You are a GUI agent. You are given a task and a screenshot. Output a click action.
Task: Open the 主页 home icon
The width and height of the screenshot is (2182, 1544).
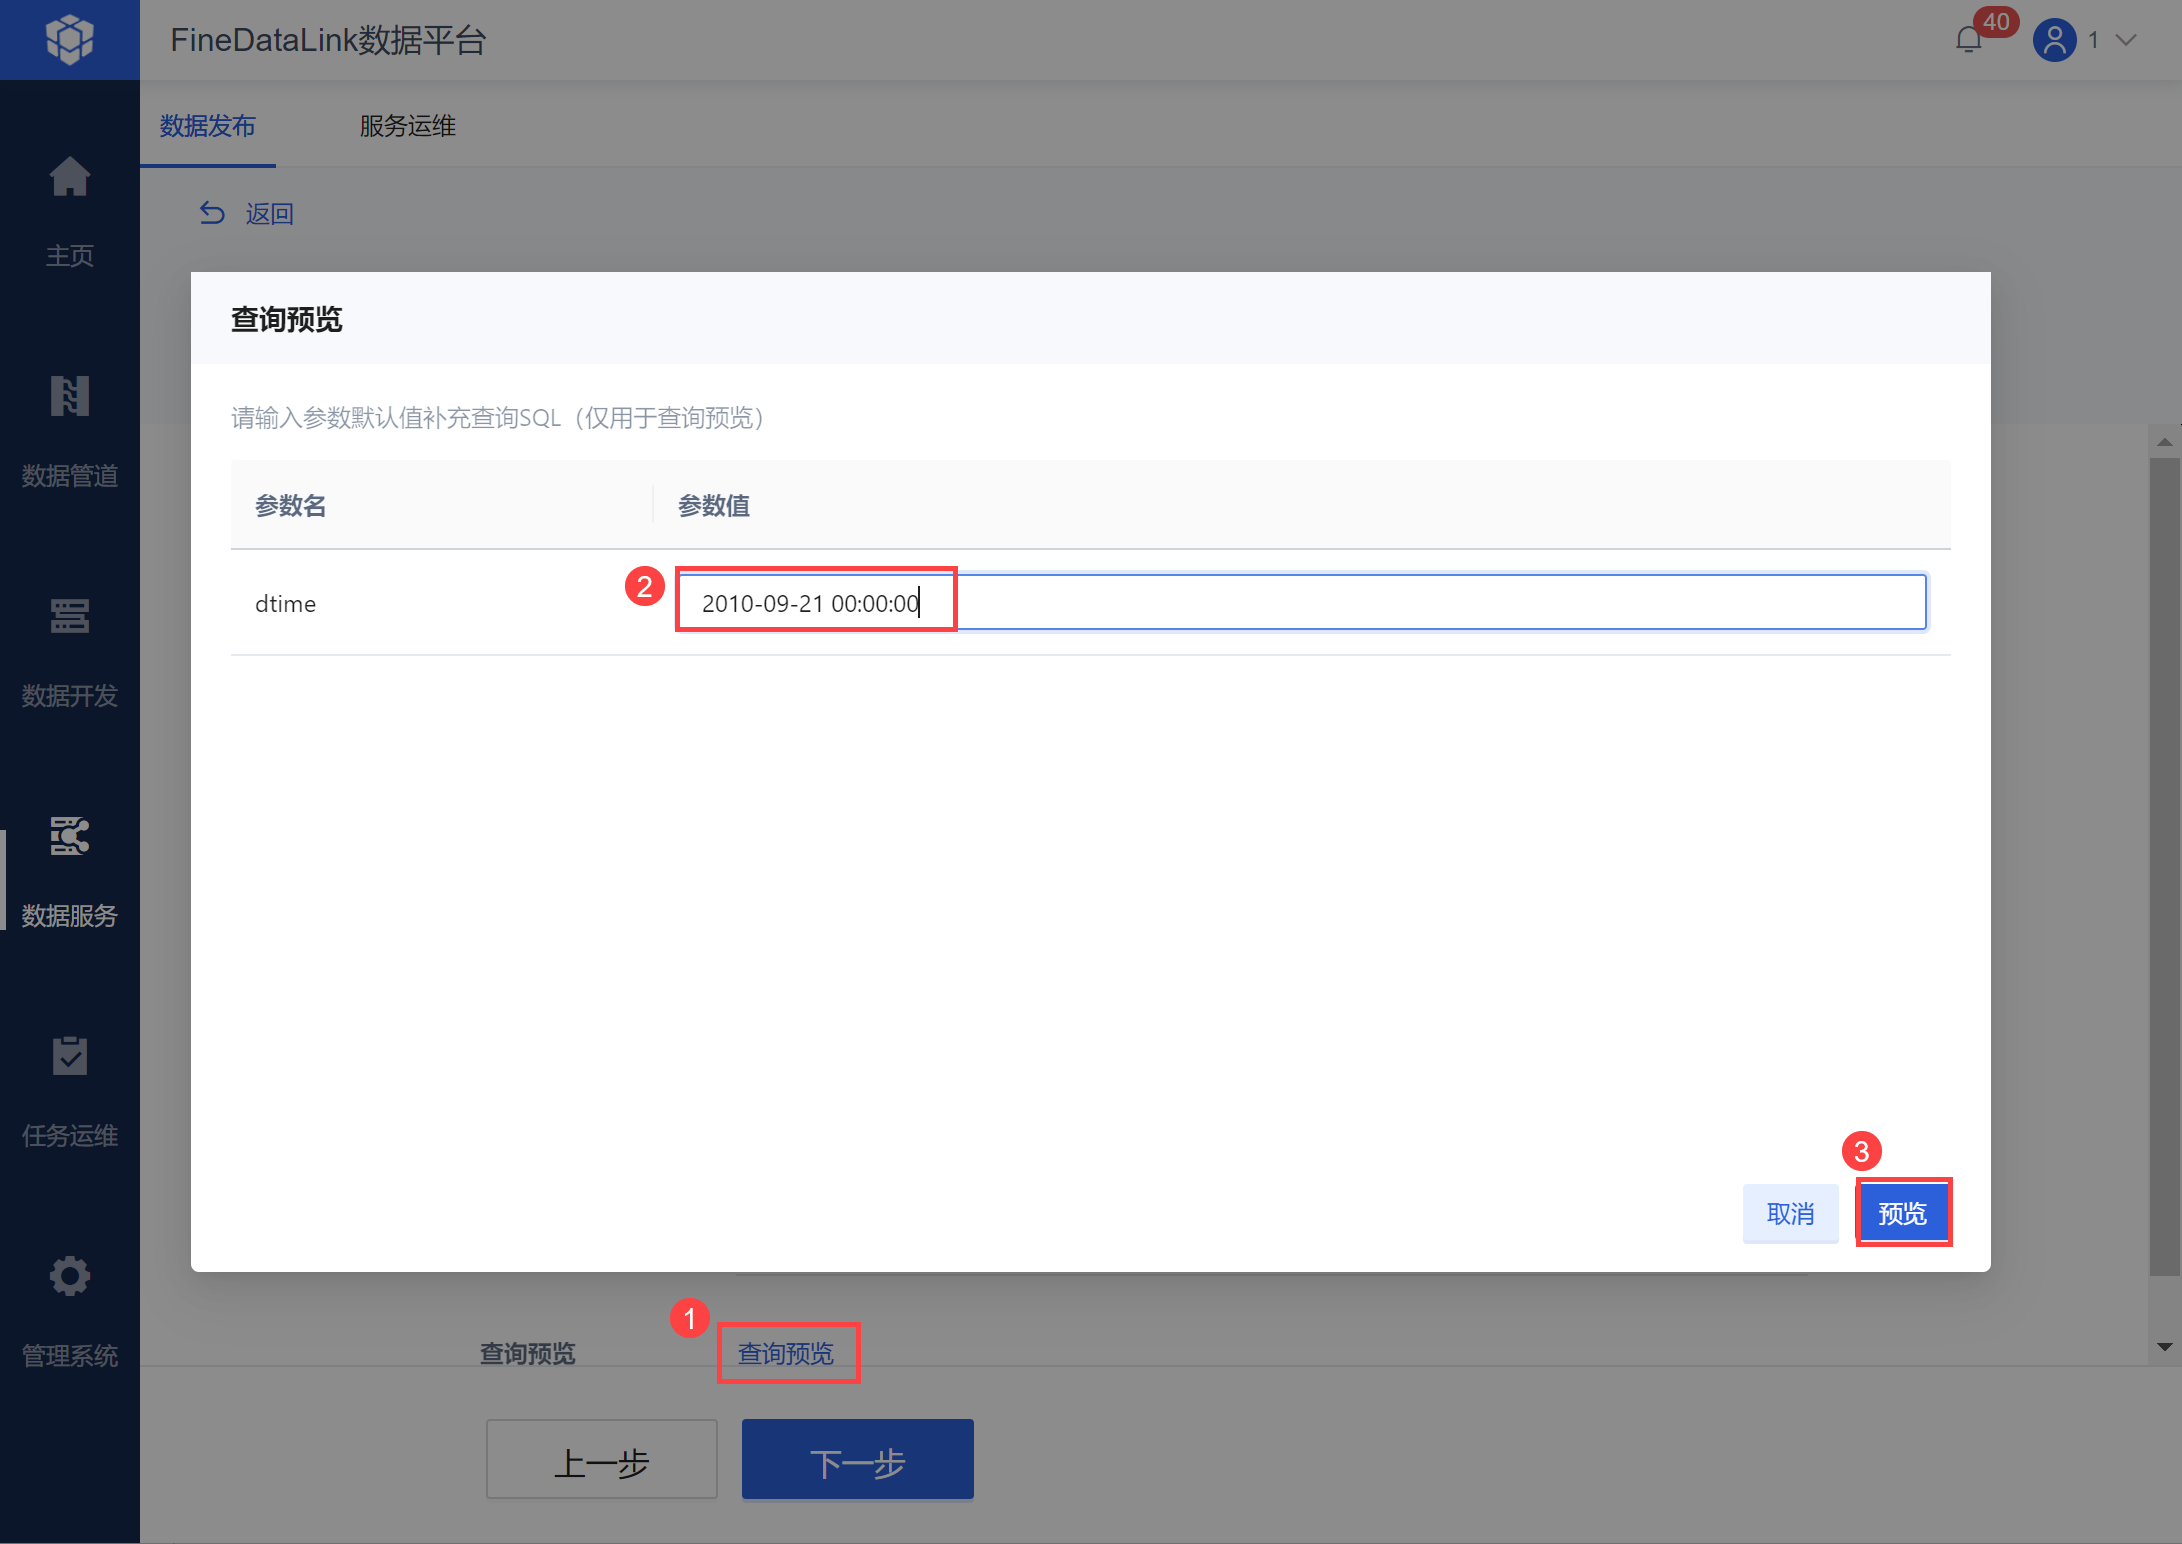coord(69,178)
